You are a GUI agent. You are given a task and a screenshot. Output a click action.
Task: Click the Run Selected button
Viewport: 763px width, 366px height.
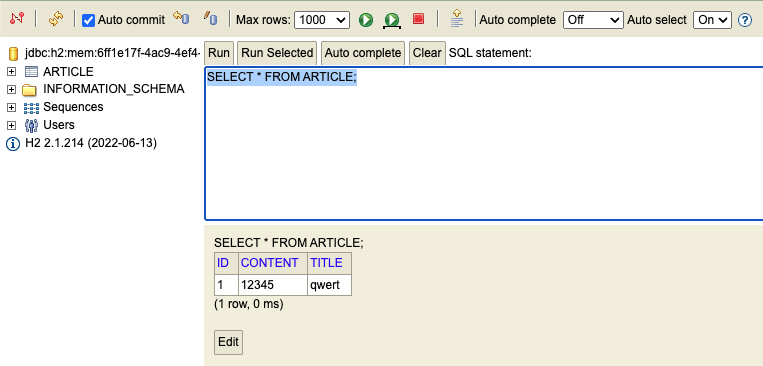tap(277, 53)
